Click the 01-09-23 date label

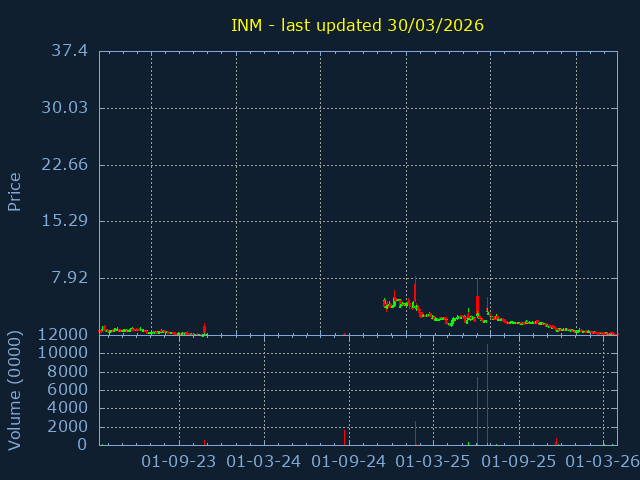(x=179, y=461)
